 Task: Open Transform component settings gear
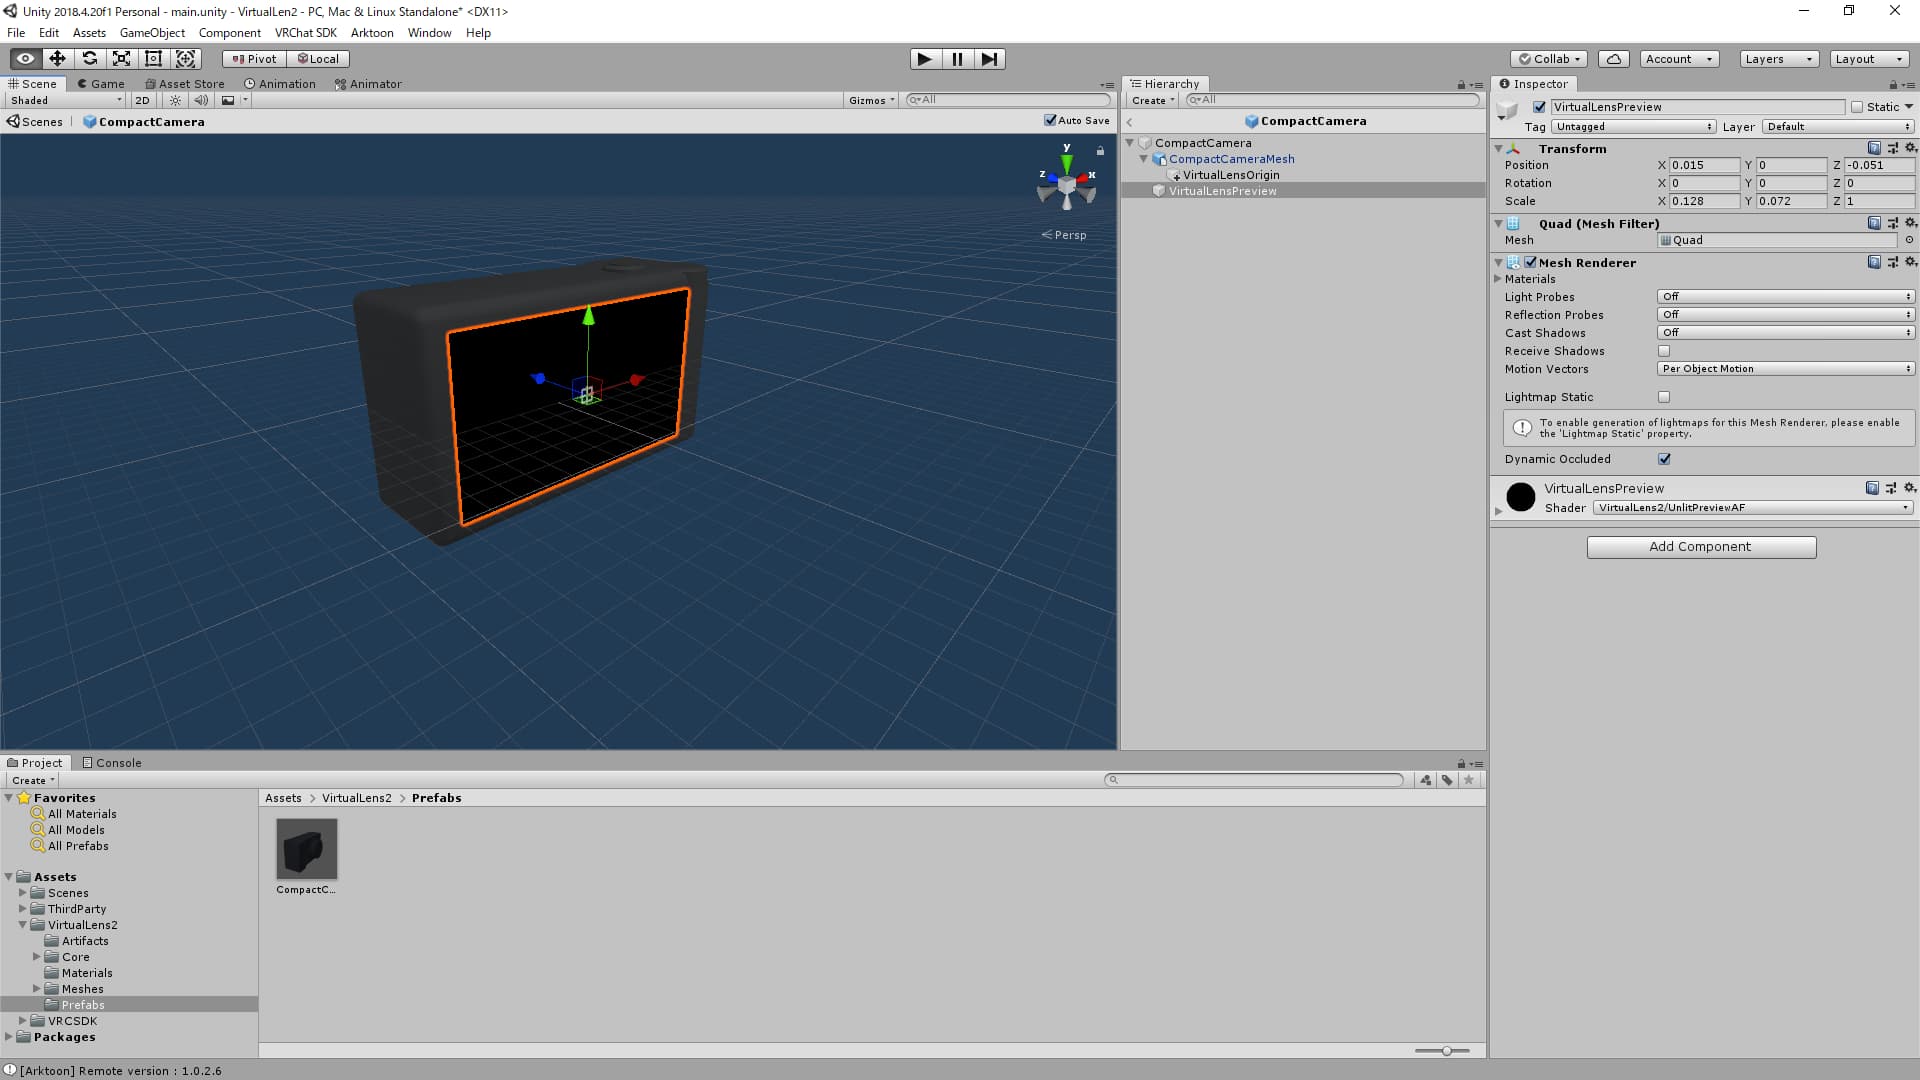tap(1910, 148)
